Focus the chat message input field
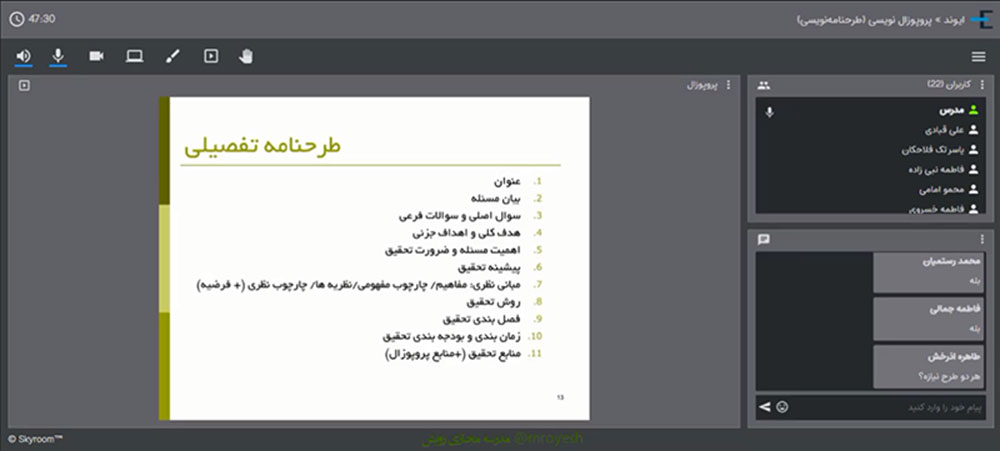 click(x=888, y=407)
